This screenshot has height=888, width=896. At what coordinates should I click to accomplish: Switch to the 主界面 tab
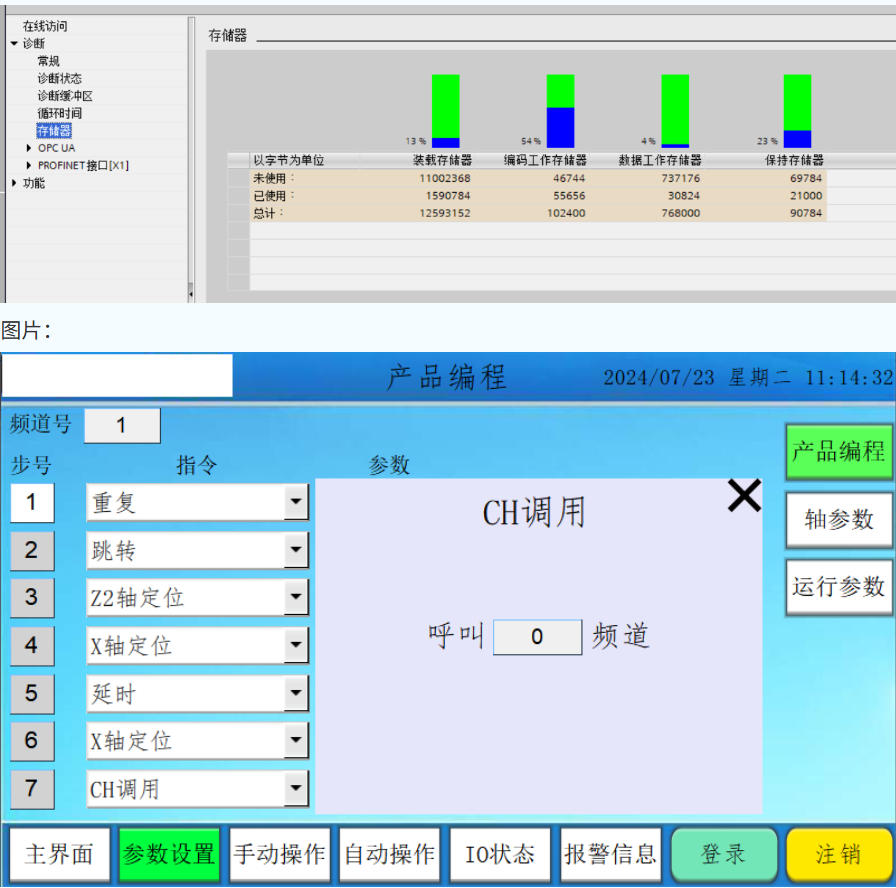point(58,854)
